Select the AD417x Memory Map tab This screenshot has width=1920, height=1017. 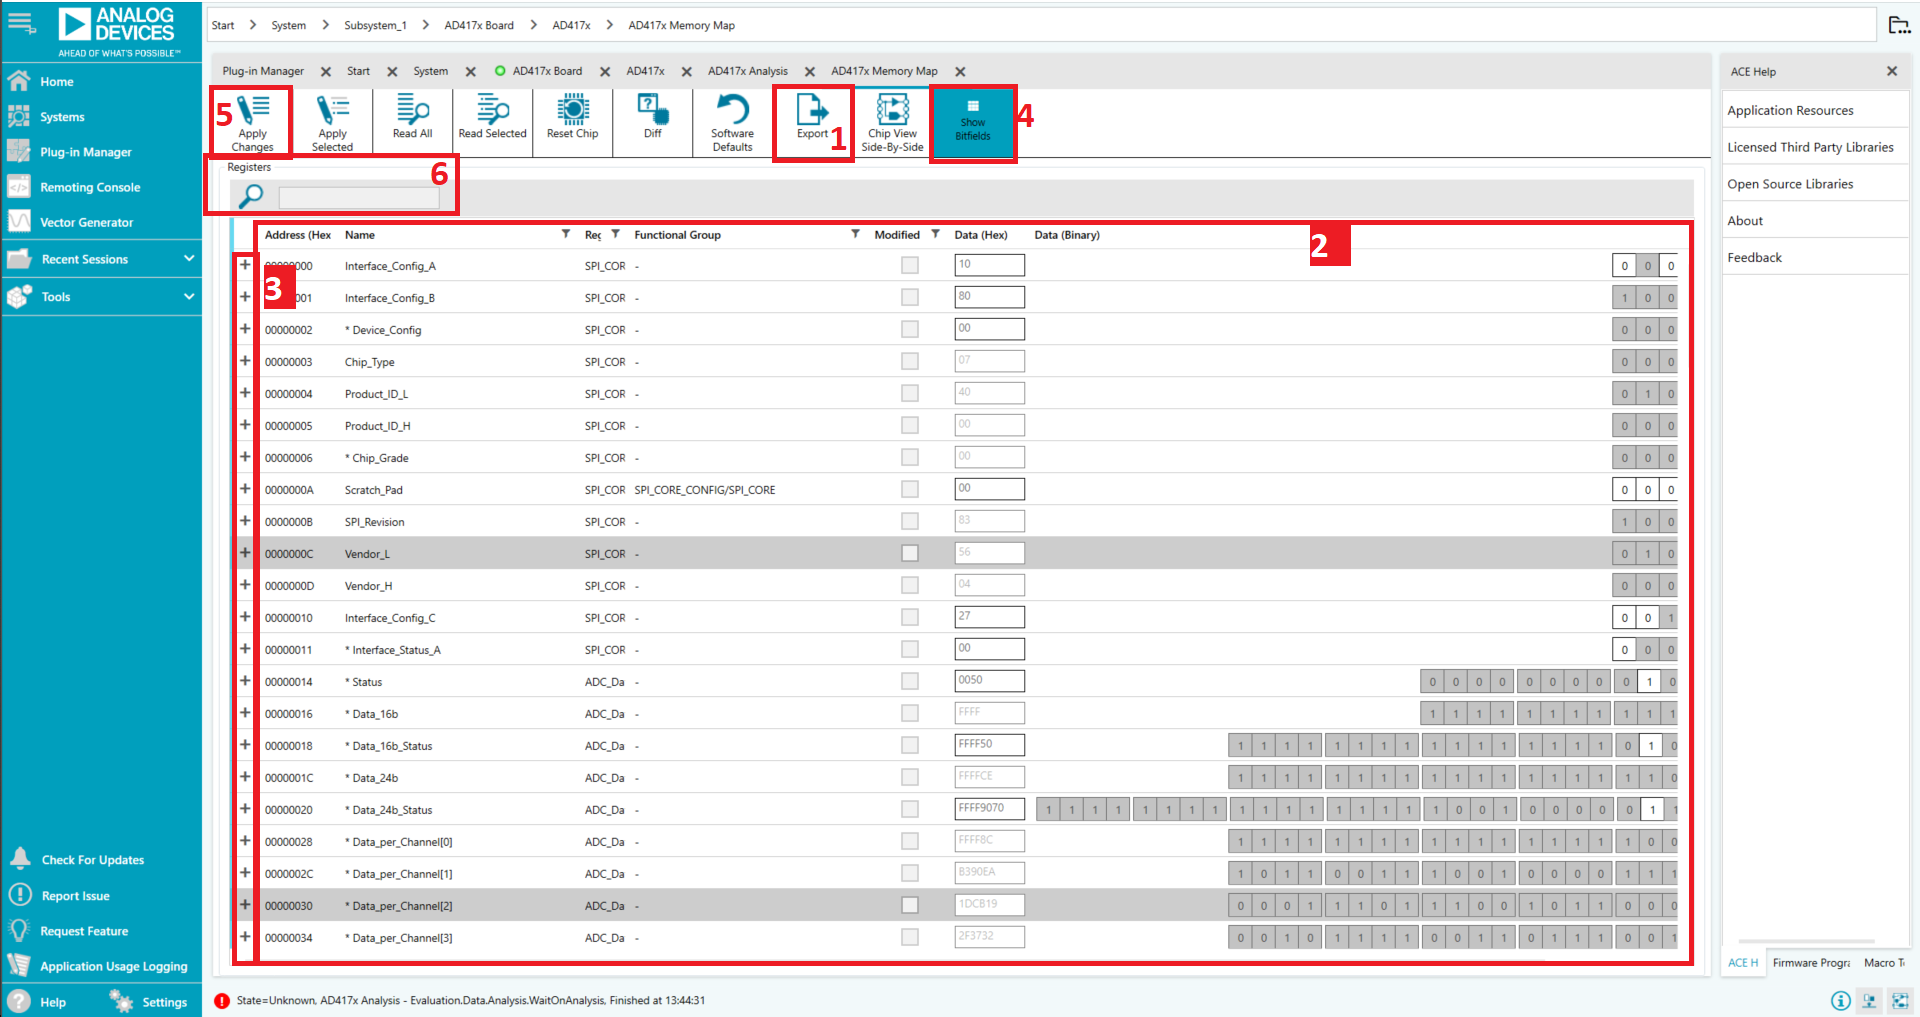[x=884, y=71]
